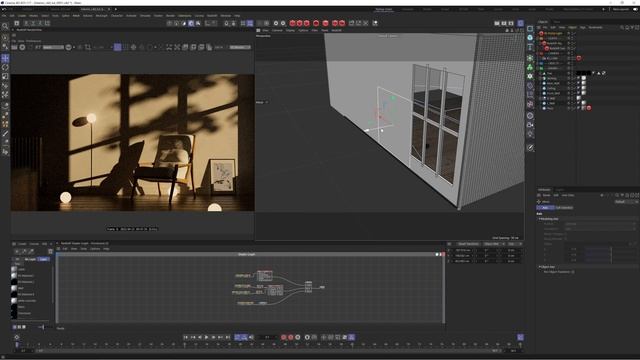Toggle the highlighted icon at timeline controls end
640x360 pixels.
351,337
